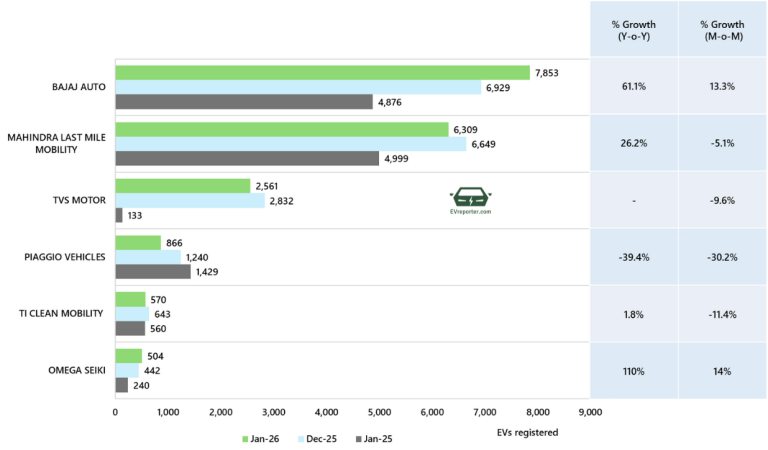Screen dimensions: 768x450
Task: Click Bajaj Auto's light blue bar labeled 6,929
Action: (298, 87)
